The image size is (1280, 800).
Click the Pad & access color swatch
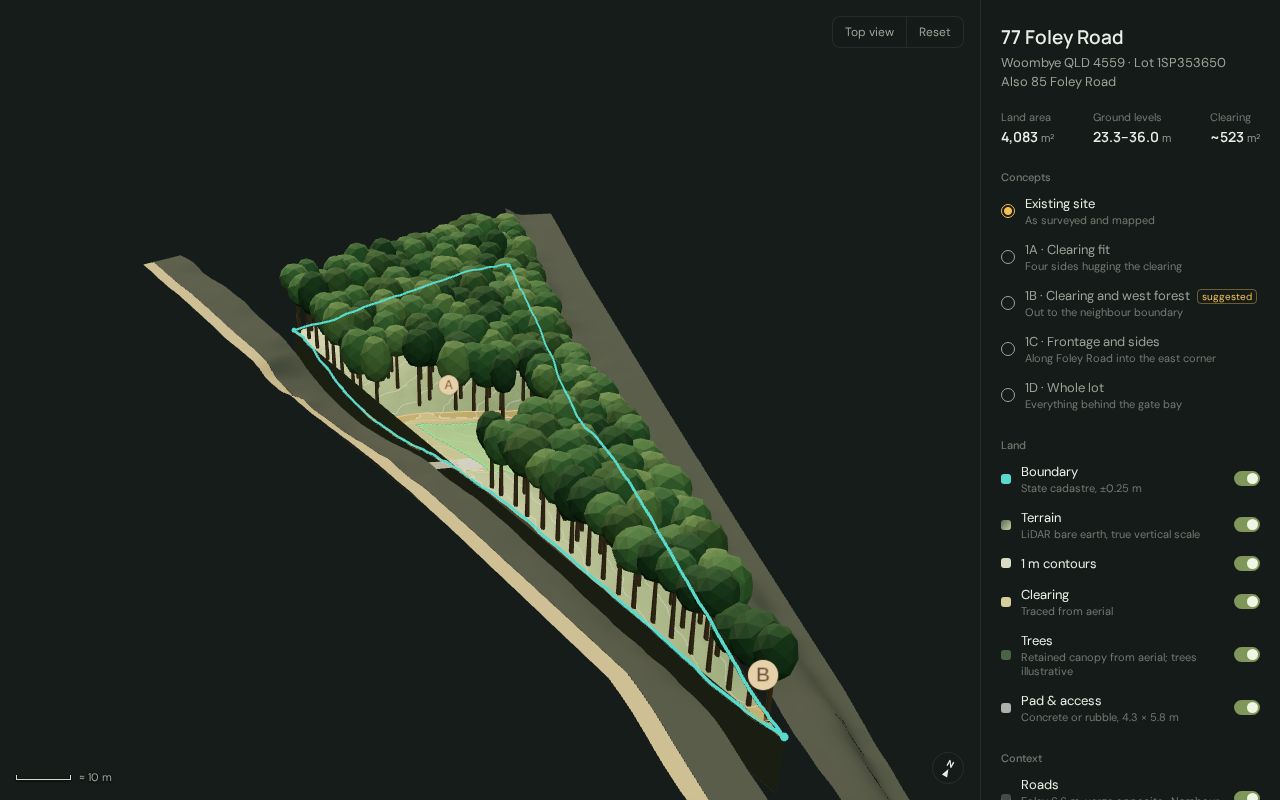click(x=1006, y=708)
